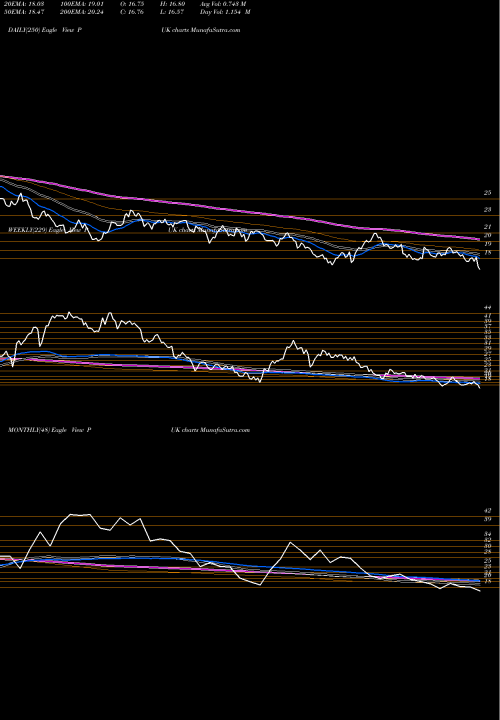Click the high price H: value

[x=173, y=4]
